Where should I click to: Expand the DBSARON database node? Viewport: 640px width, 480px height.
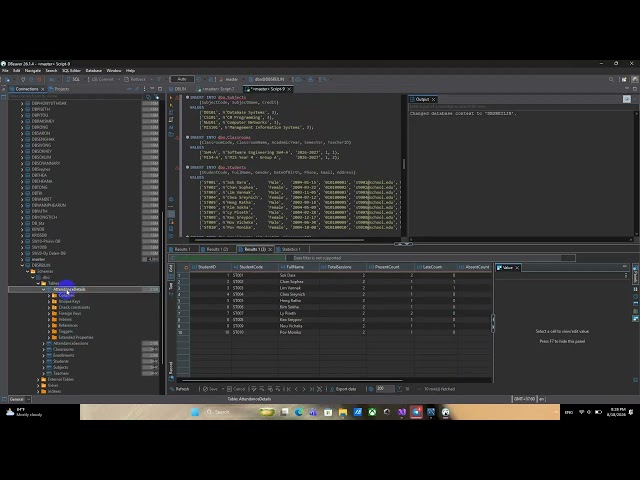pos(22,133)
